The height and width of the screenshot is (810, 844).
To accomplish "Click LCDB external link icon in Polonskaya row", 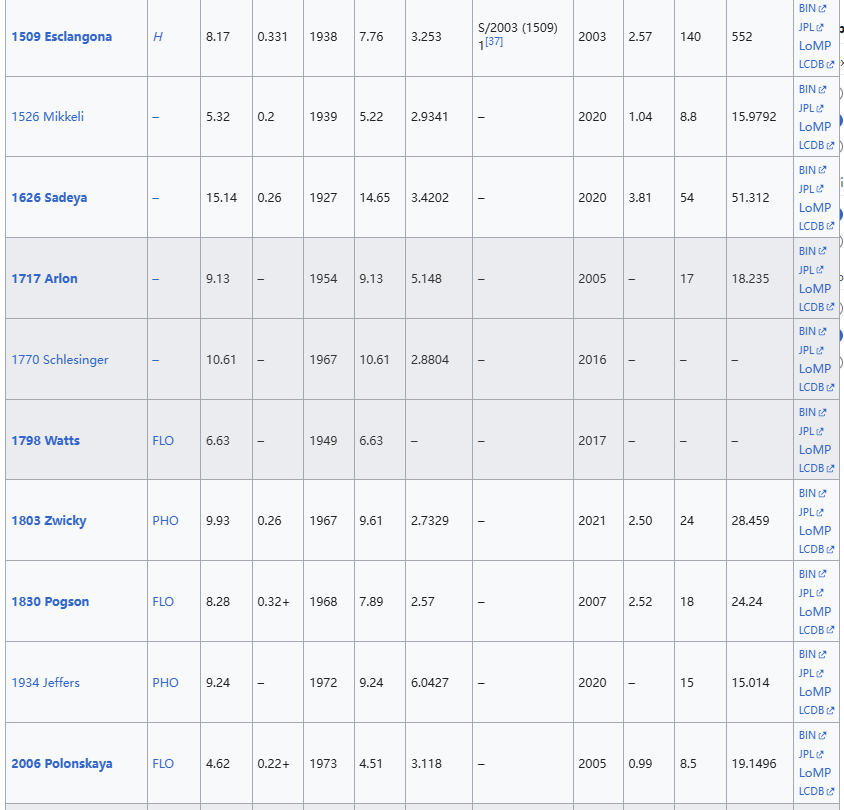I will (830, 792).
